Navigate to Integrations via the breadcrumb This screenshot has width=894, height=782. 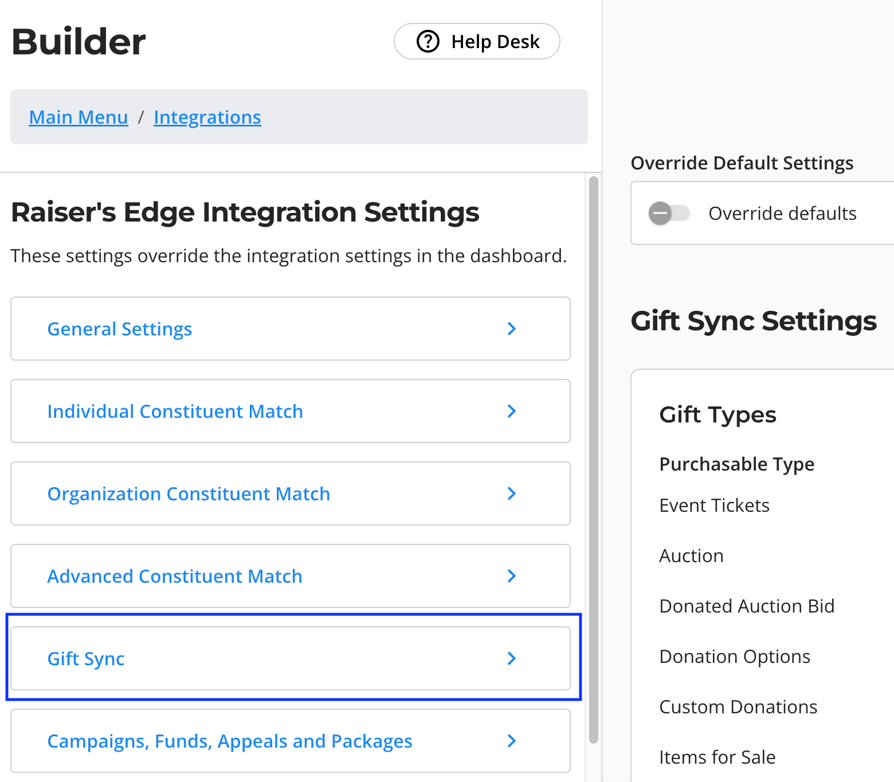(x=207, y=117)
